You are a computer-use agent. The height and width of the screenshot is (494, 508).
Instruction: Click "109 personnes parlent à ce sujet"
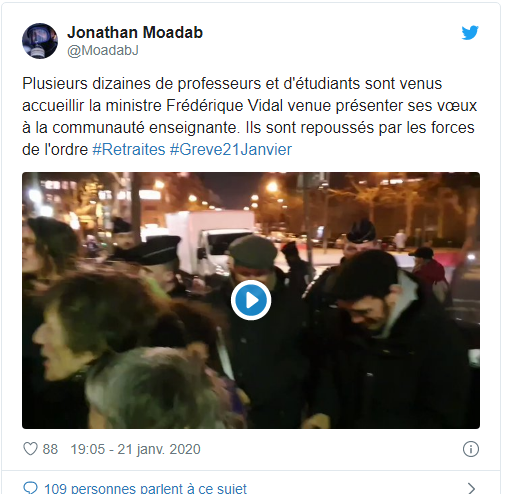[x=145, y=489]
